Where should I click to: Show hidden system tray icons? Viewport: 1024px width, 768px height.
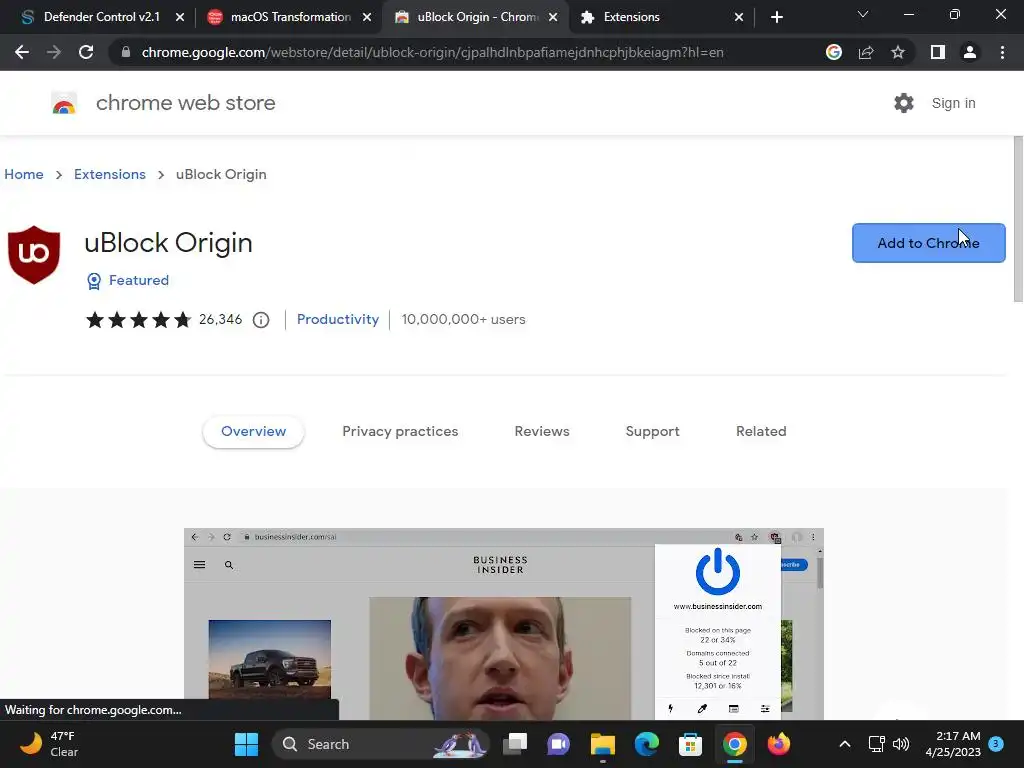coord(844,744)
